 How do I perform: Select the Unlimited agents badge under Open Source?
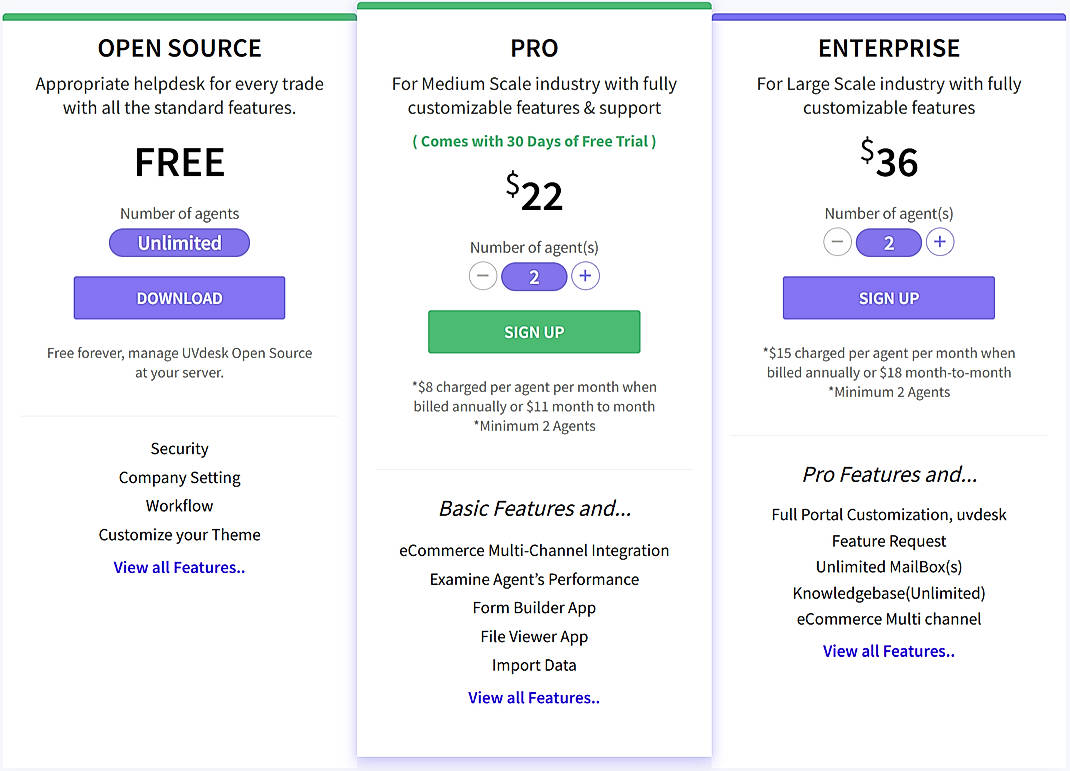pyautogui.click(x=179, y=242)
